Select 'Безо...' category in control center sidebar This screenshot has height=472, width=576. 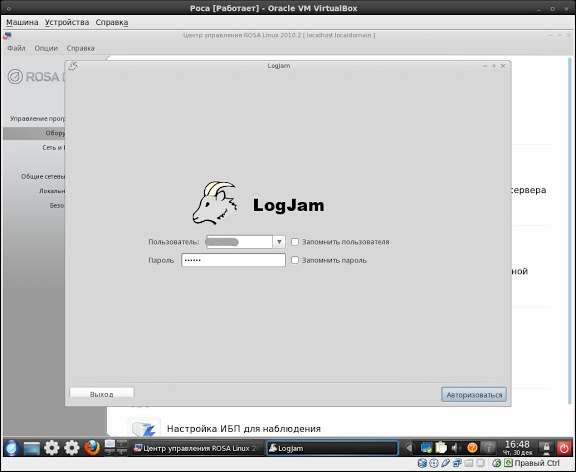pyautogui.click(x=57, y=205)
